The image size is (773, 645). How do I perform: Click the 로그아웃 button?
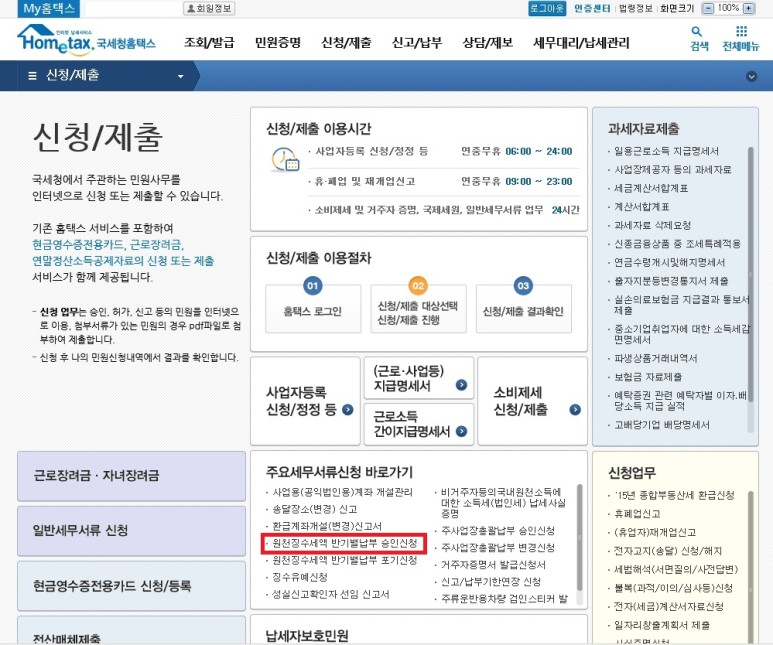pos(547,8)
